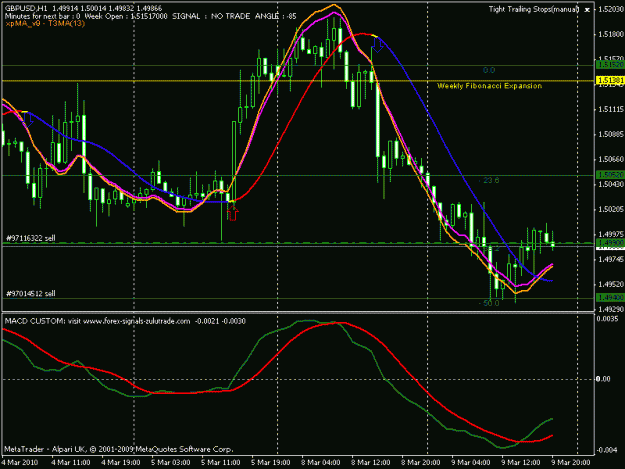Click the 5 Mar 19:00 time label
Image resolution: width=625 pixels, height=469 pixels.
coord(271,463)
